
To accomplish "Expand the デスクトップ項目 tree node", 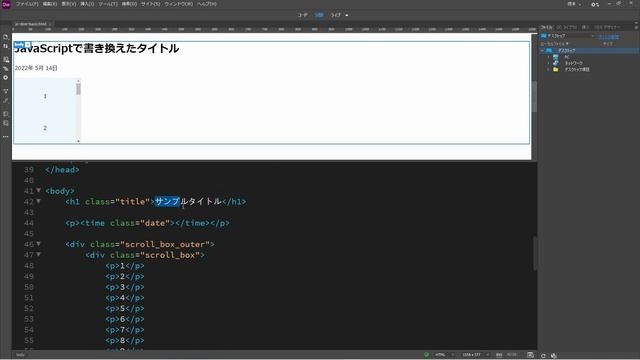I will click(x=548, y=70).
